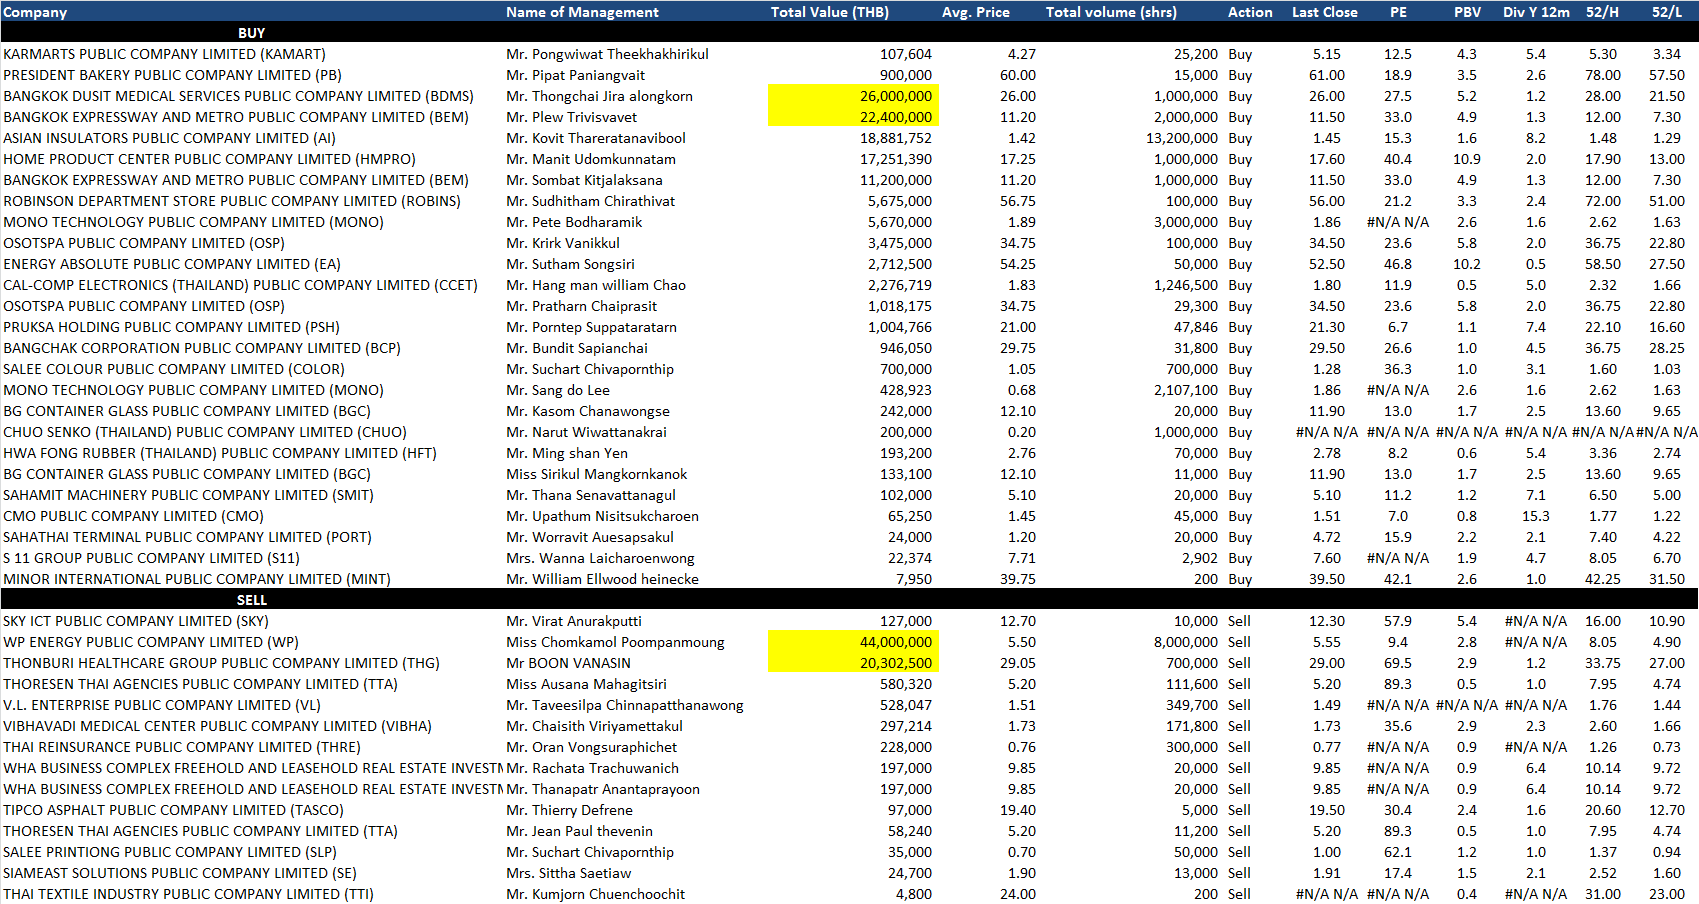Click the 52/L column header
Image resolution: width=1699 pixels, height=904 pixels.
point(1667,12)
